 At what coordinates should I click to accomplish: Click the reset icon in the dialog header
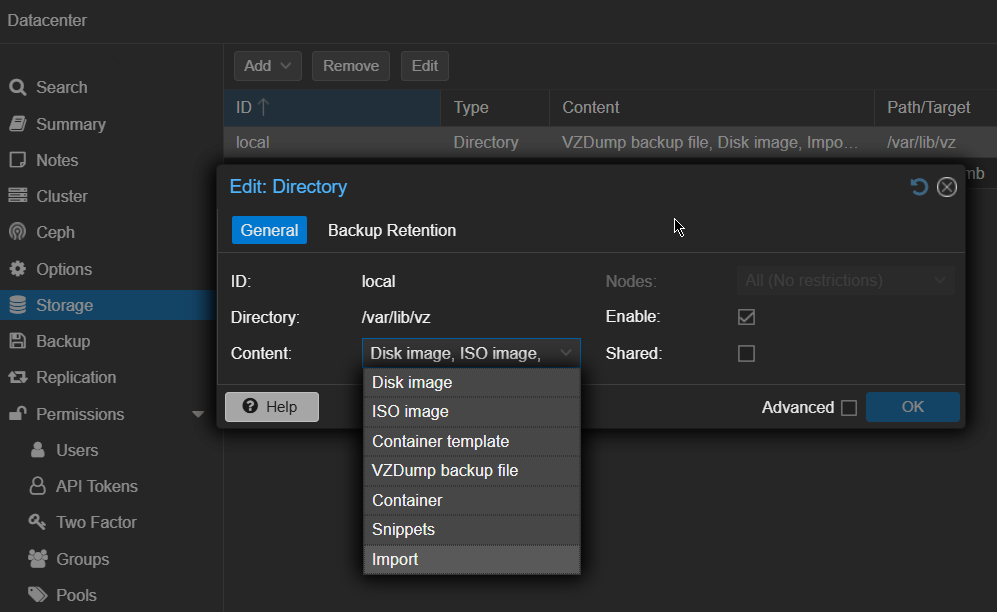pyautogui.click(x=919, y=187)
